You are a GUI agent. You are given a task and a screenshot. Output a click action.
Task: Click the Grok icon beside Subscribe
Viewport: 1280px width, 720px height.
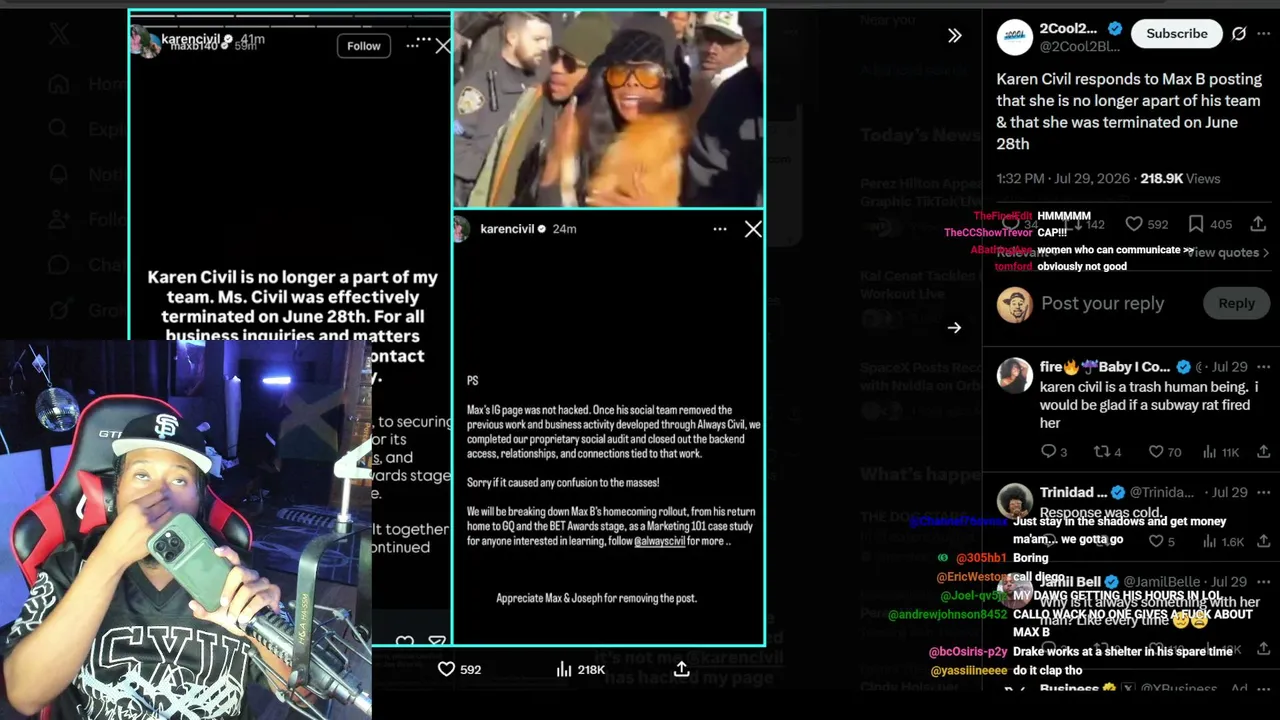pos(1239,34)
